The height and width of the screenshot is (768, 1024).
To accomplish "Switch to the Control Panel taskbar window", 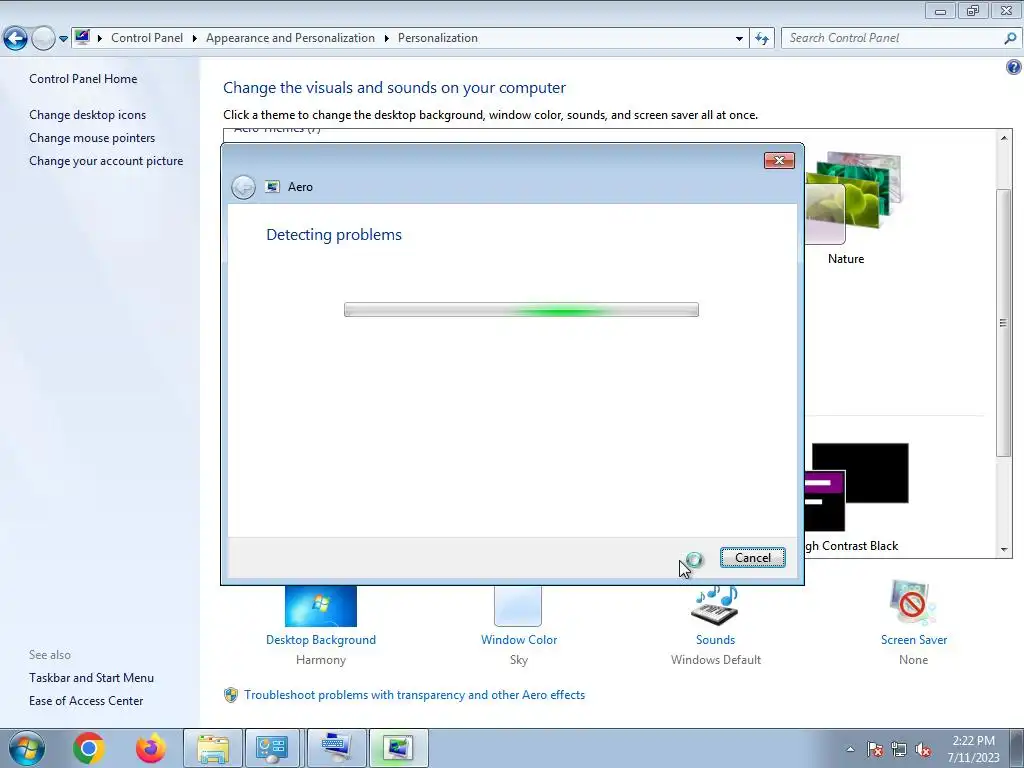I will click(x=272, y=748).
